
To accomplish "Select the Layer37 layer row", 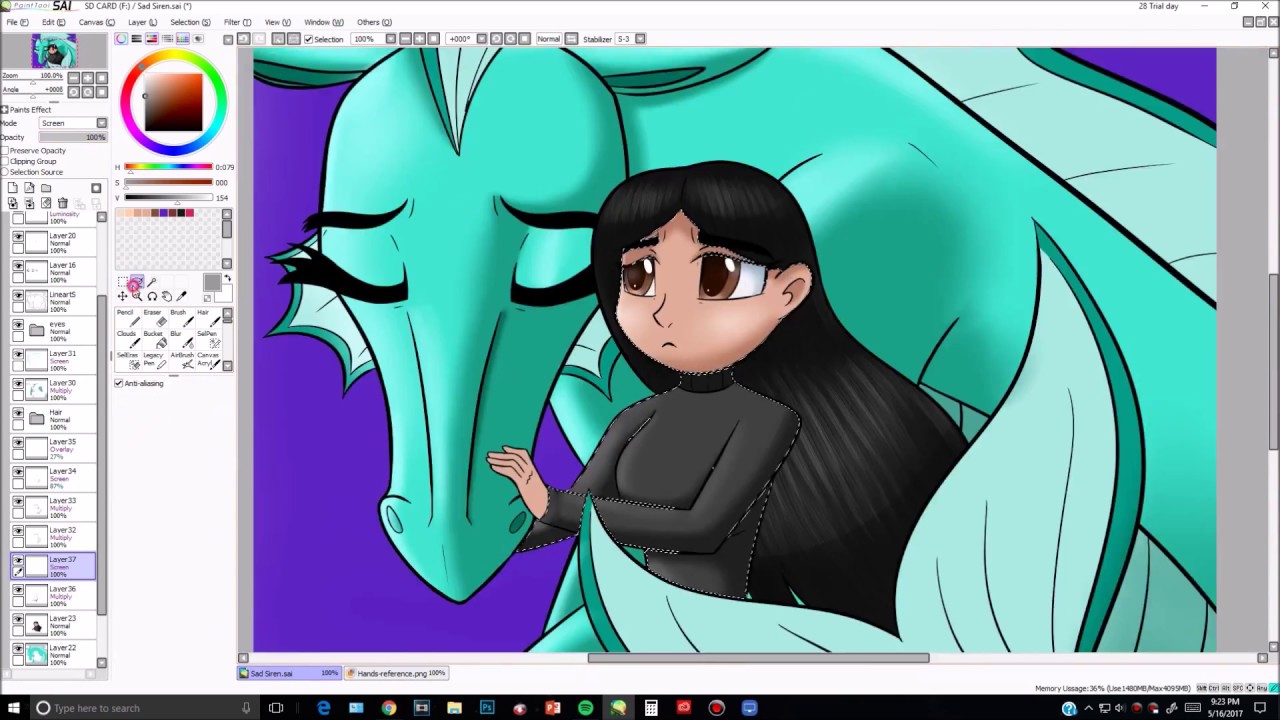I will click(53, 566).
